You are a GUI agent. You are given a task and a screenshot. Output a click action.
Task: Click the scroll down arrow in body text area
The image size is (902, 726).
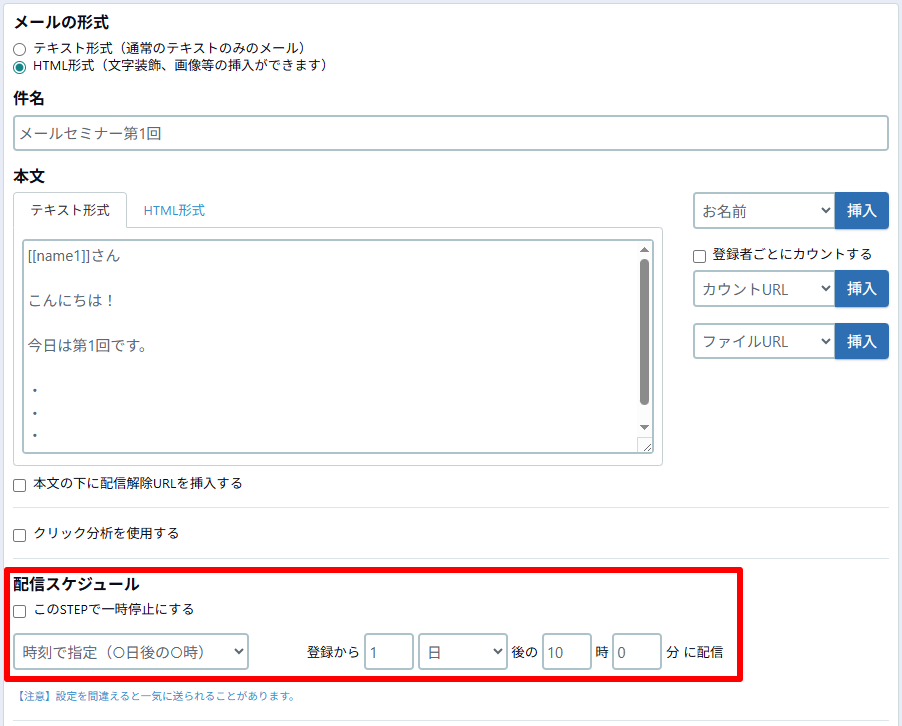click(x=644, y=427)
